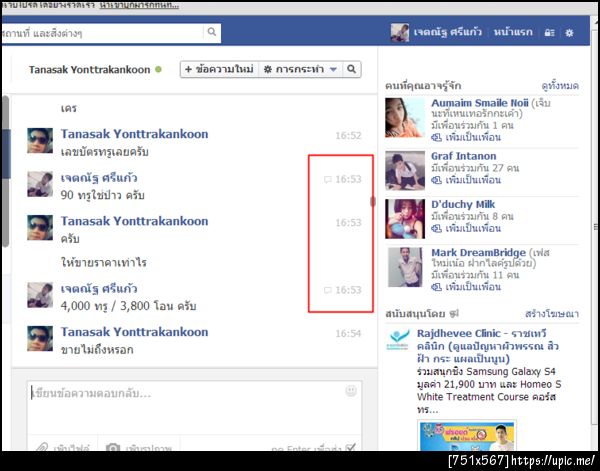Click the conversation title Tanasak Yonttrakankoon
This screenshot has height=471, width=600.
(x=90, y=70)
